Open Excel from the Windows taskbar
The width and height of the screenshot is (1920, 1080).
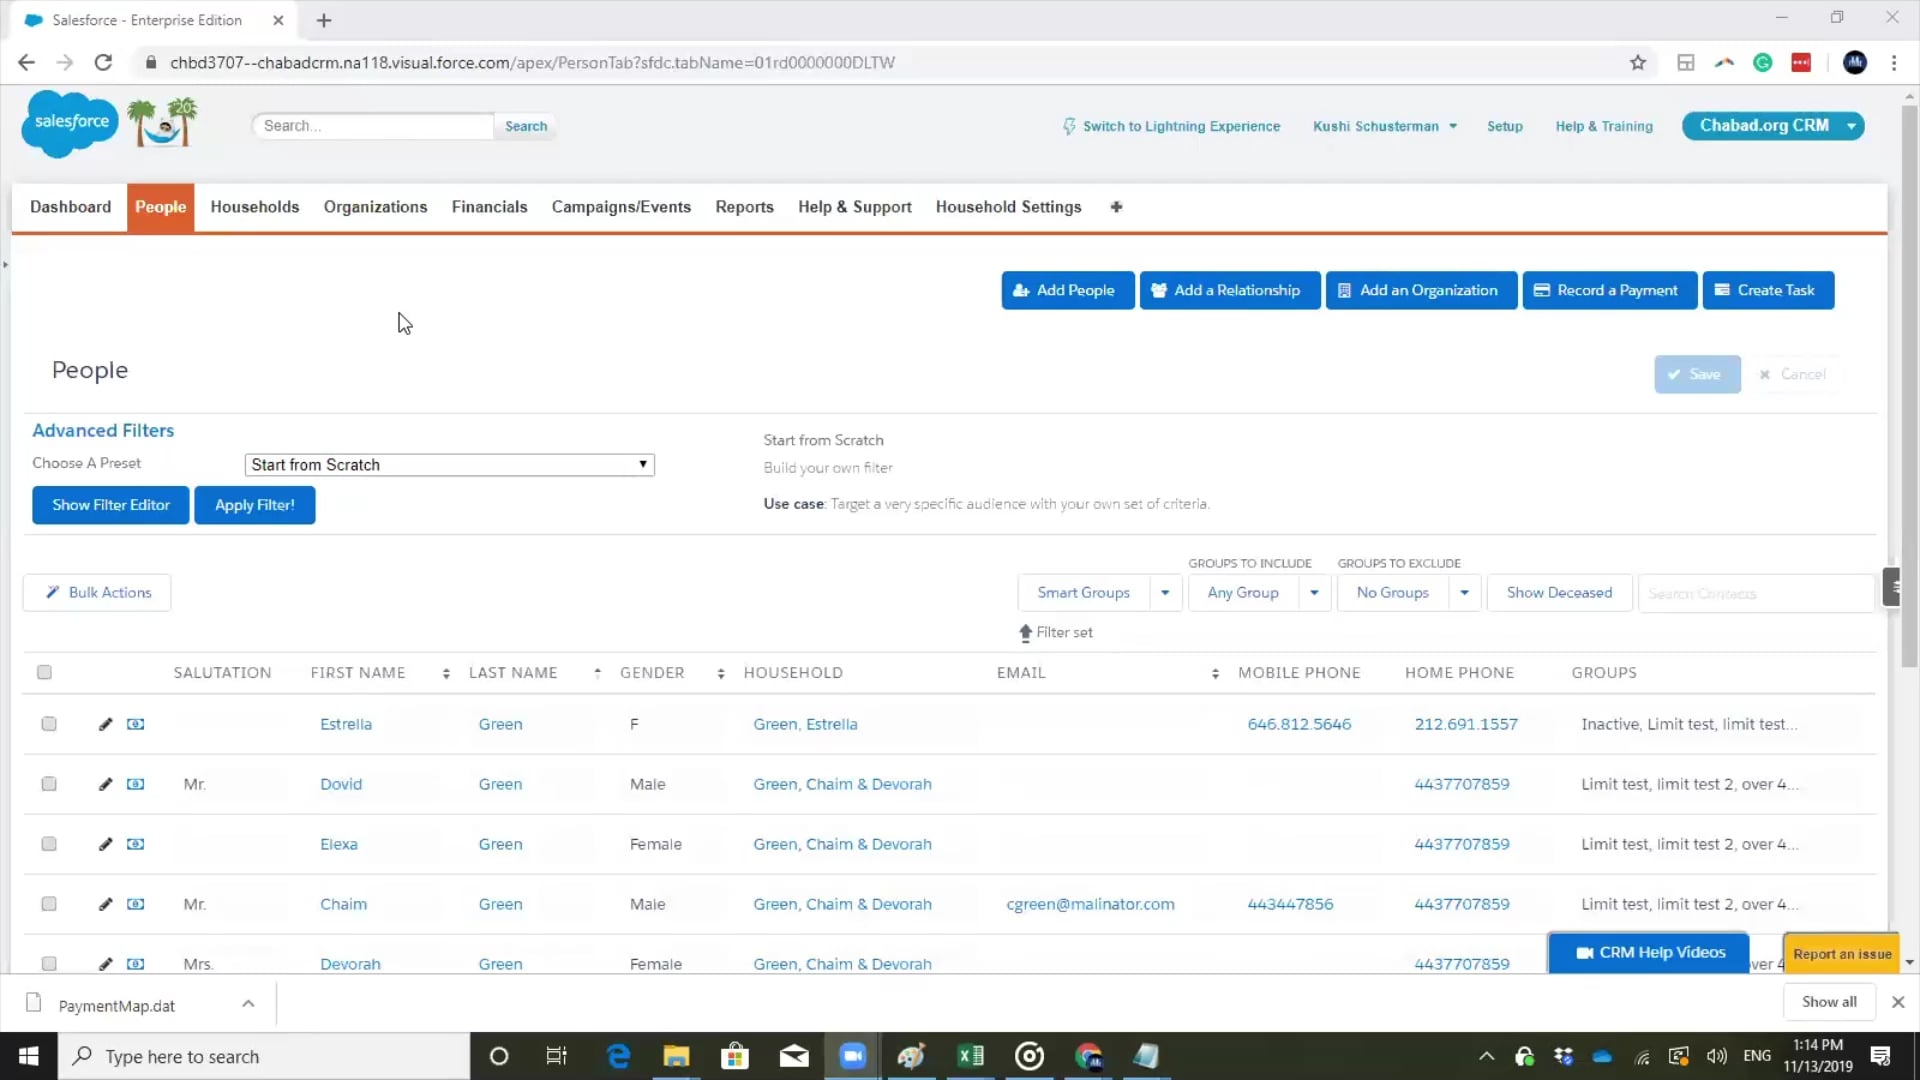[970, 1056]
